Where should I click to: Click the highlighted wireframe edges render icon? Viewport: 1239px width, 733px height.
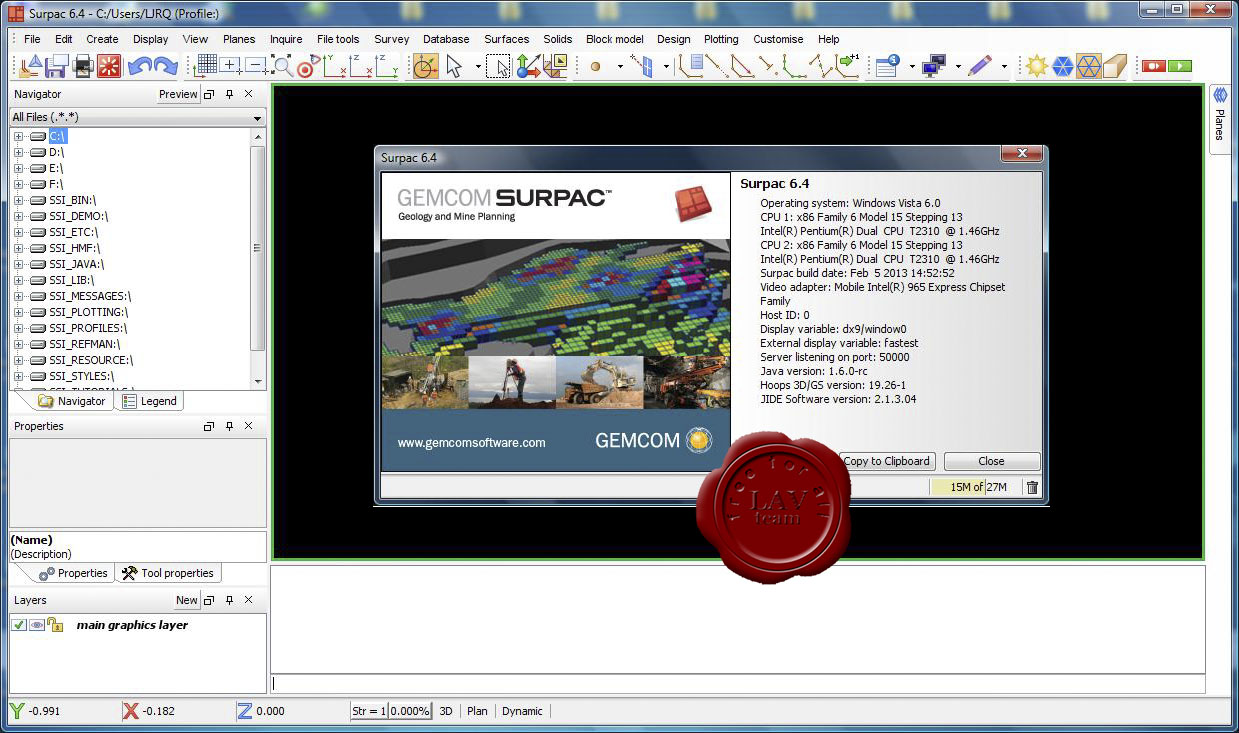[x=1088, y=66]
